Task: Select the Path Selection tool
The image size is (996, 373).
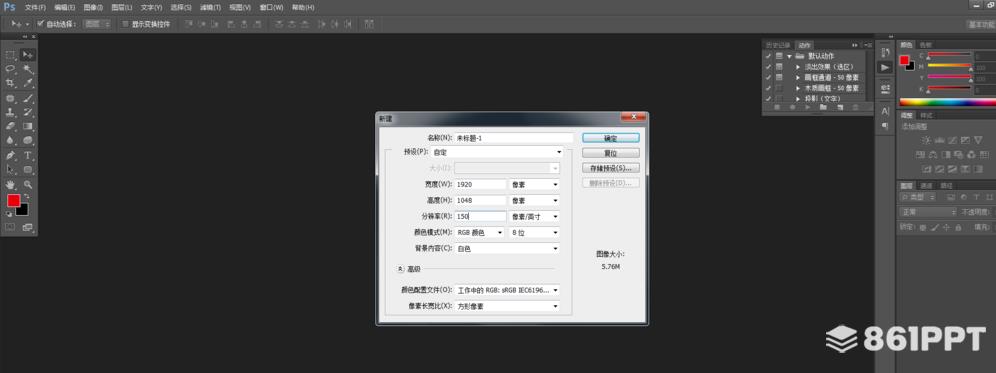Action: 11,170
